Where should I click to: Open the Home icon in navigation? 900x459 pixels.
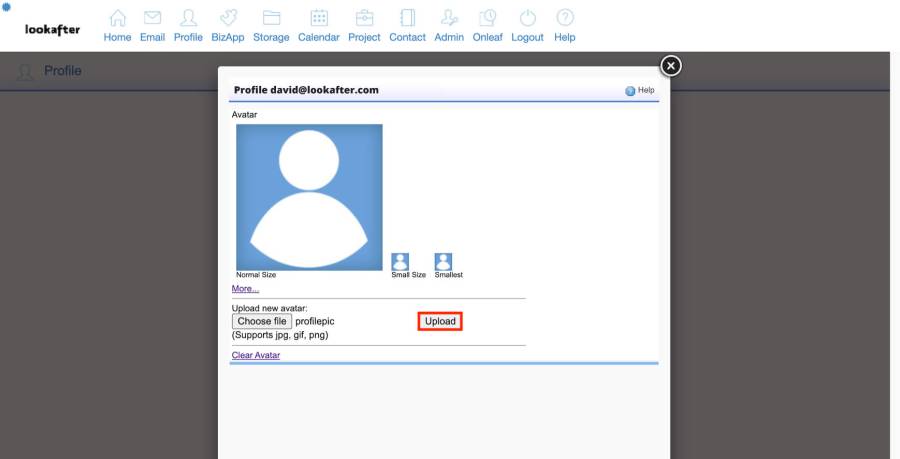(117, 19)
